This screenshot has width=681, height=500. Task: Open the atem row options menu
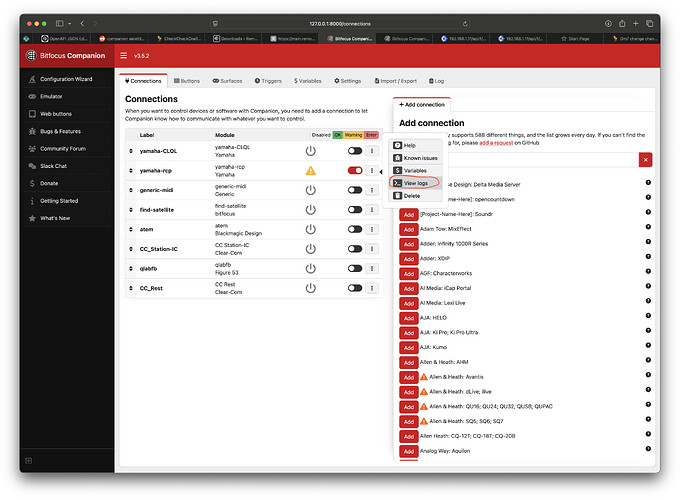pos(372,229)
